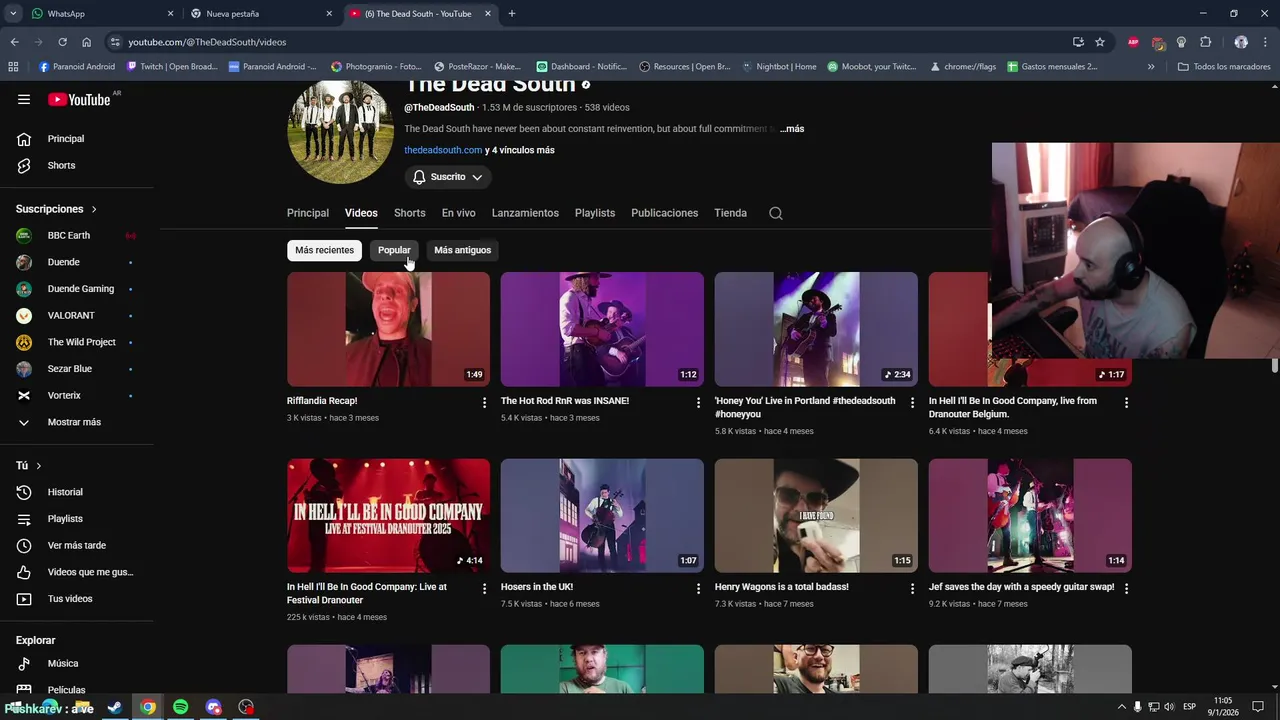The image size is (1280, 720).
Task: Switch to the Lanzamientos tab
Action: pyautogui.click(x=525, y=213)
